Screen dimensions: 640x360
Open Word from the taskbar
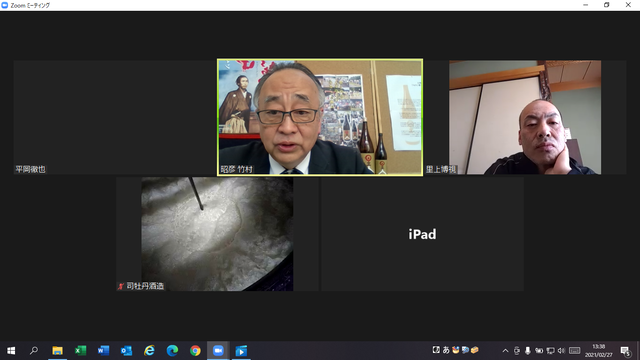(x=103, y=351)
